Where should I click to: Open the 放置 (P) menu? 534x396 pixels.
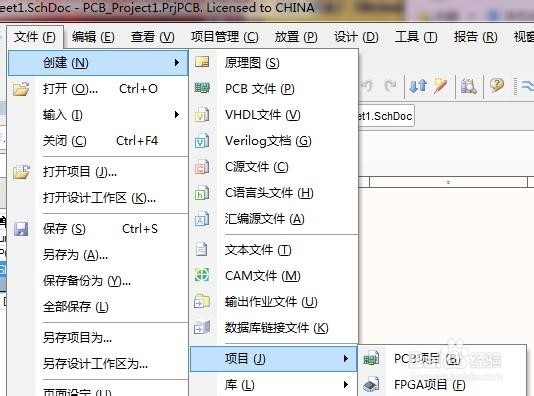[x=296, y=37]
